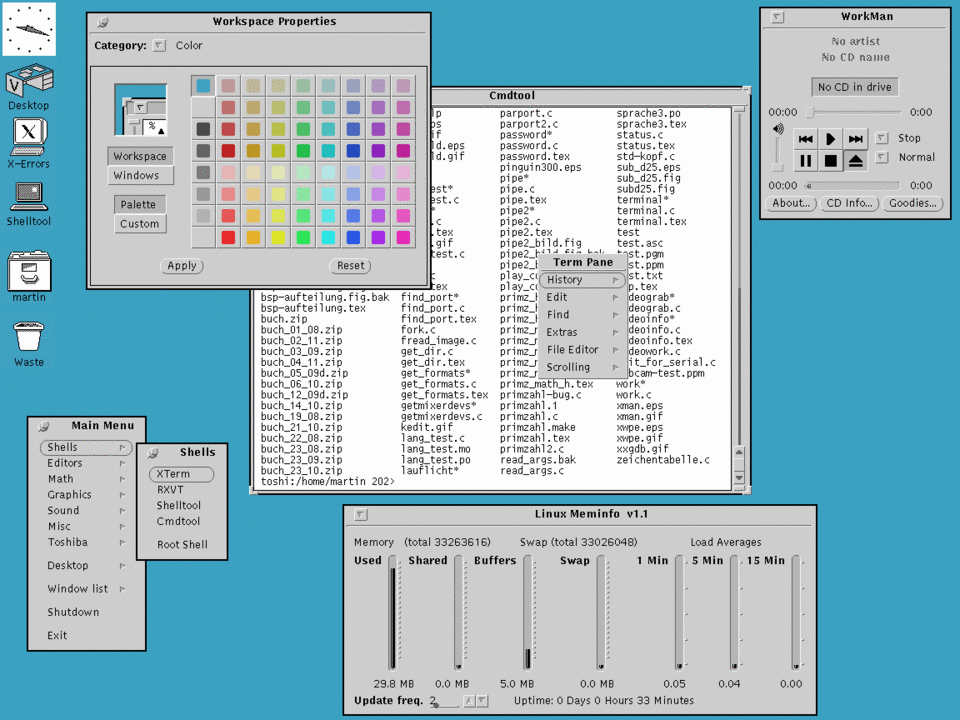Select File Editor in Term Pane menu
Image resolution: width=960 pixels, height=720 pixels.
[x=573, y=350]
